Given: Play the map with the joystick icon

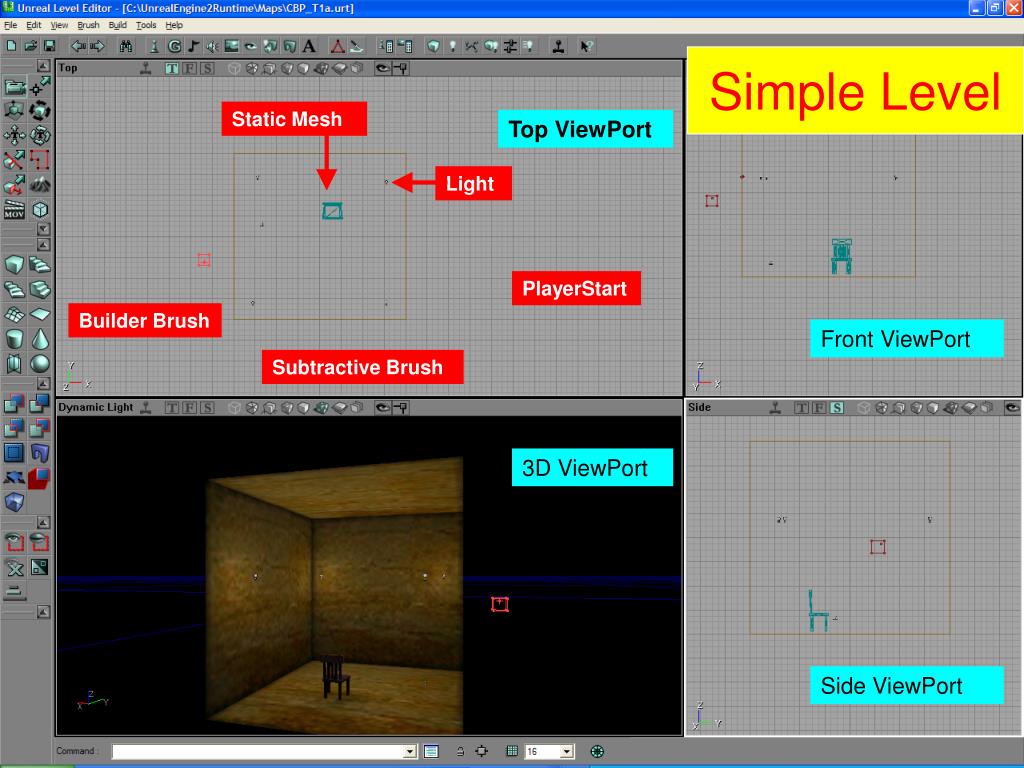Looking at the screenshot, I should pyautogui.click(x=558, y=46).
